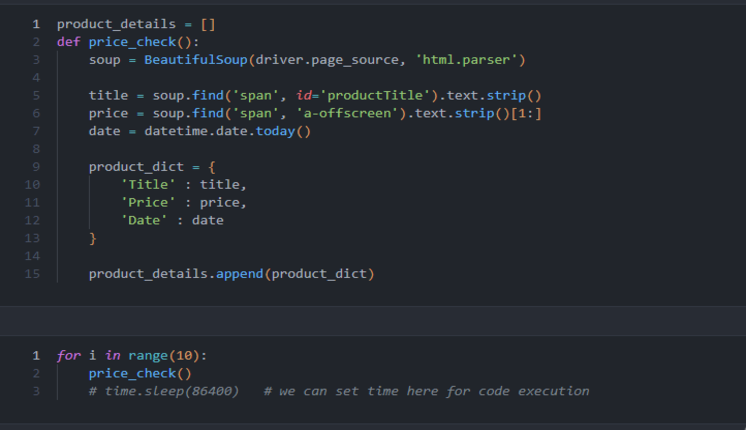Viewport: 746px width, 430px height.
Task: Click 'product_details = []' on line 1
Action: [x=136, y=24]
